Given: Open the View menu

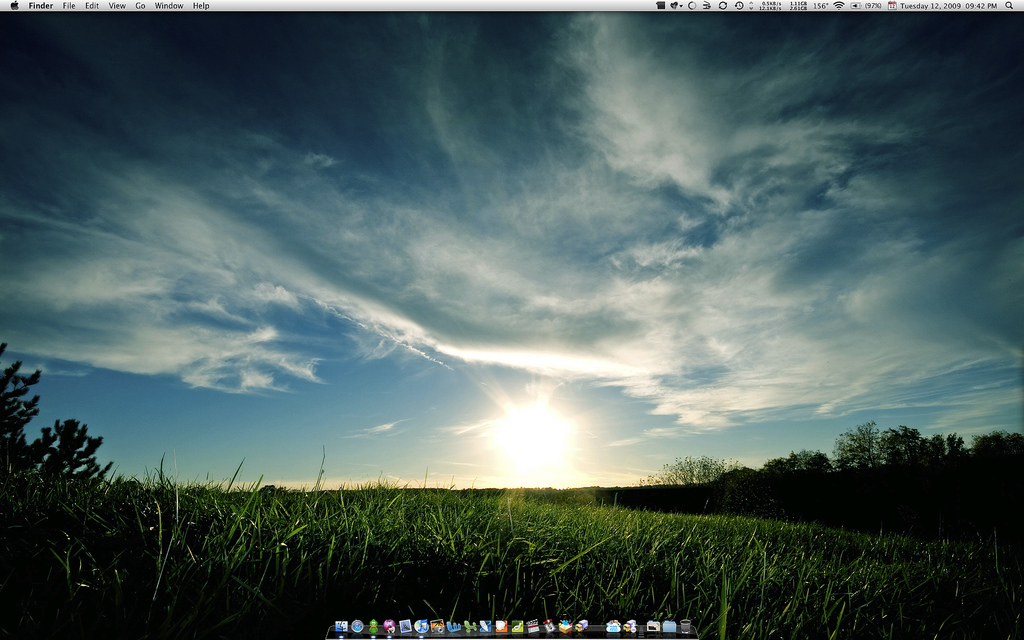Looking at the screenshot, I should (117, 5).
